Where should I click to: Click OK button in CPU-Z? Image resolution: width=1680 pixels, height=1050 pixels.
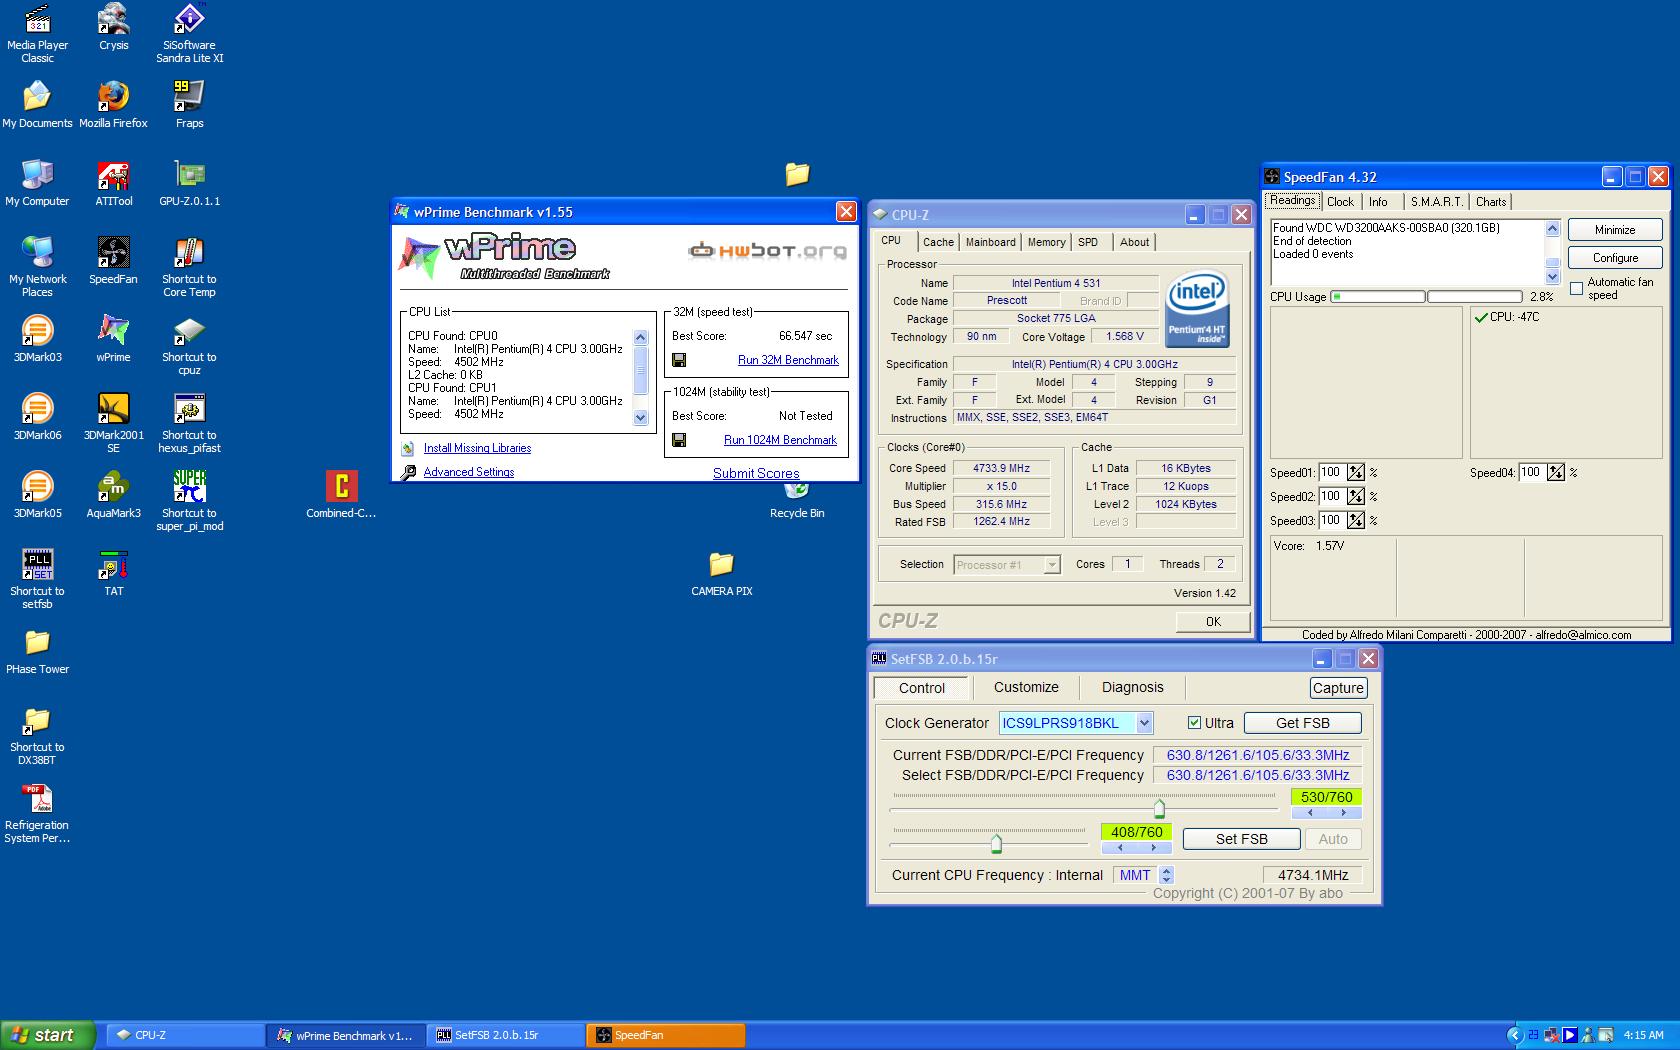click(1213, 621)
